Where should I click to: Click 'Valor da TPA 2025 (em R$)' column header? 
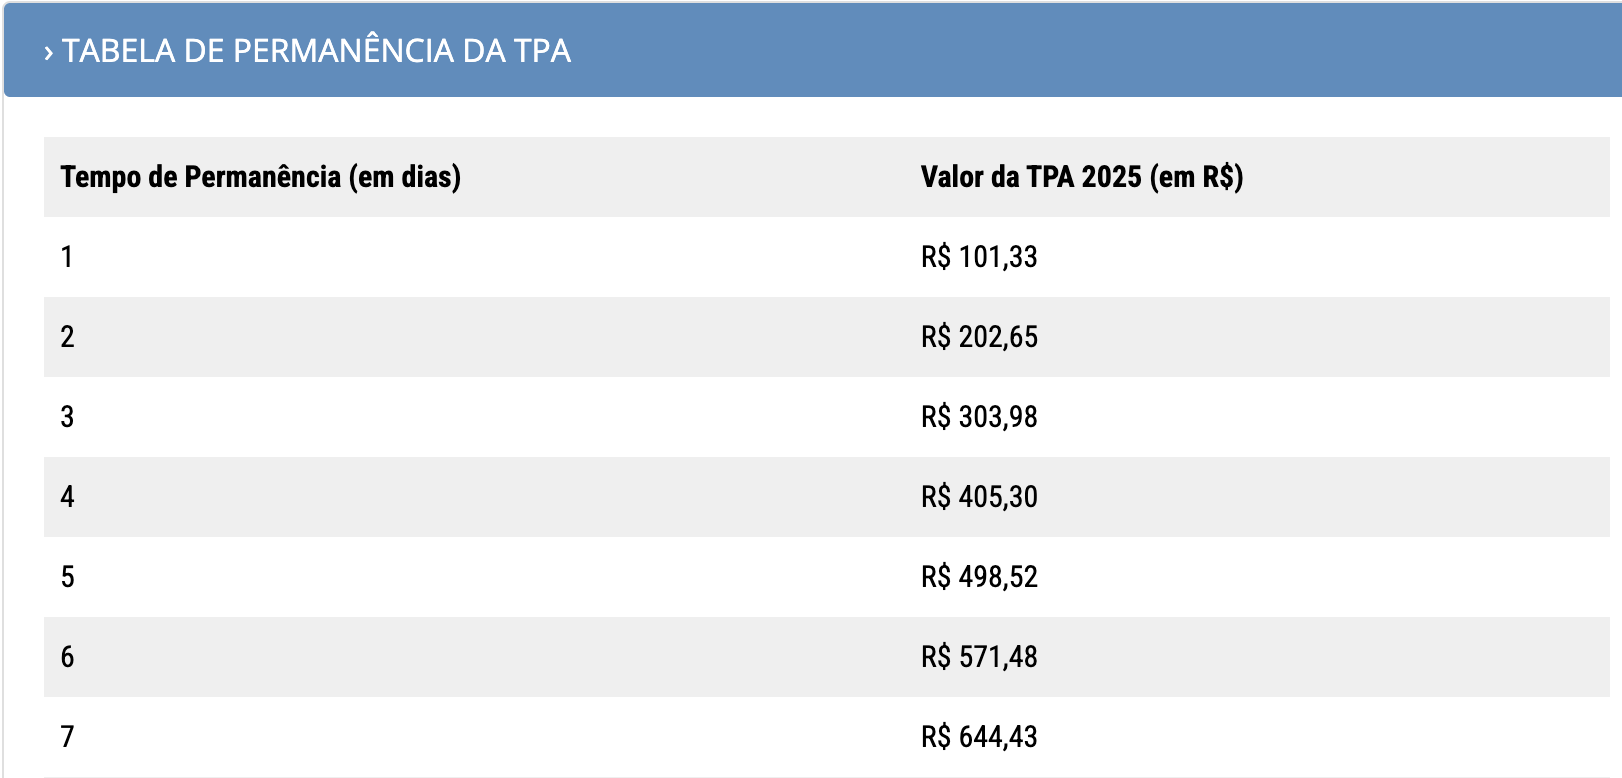(1081, 177)
